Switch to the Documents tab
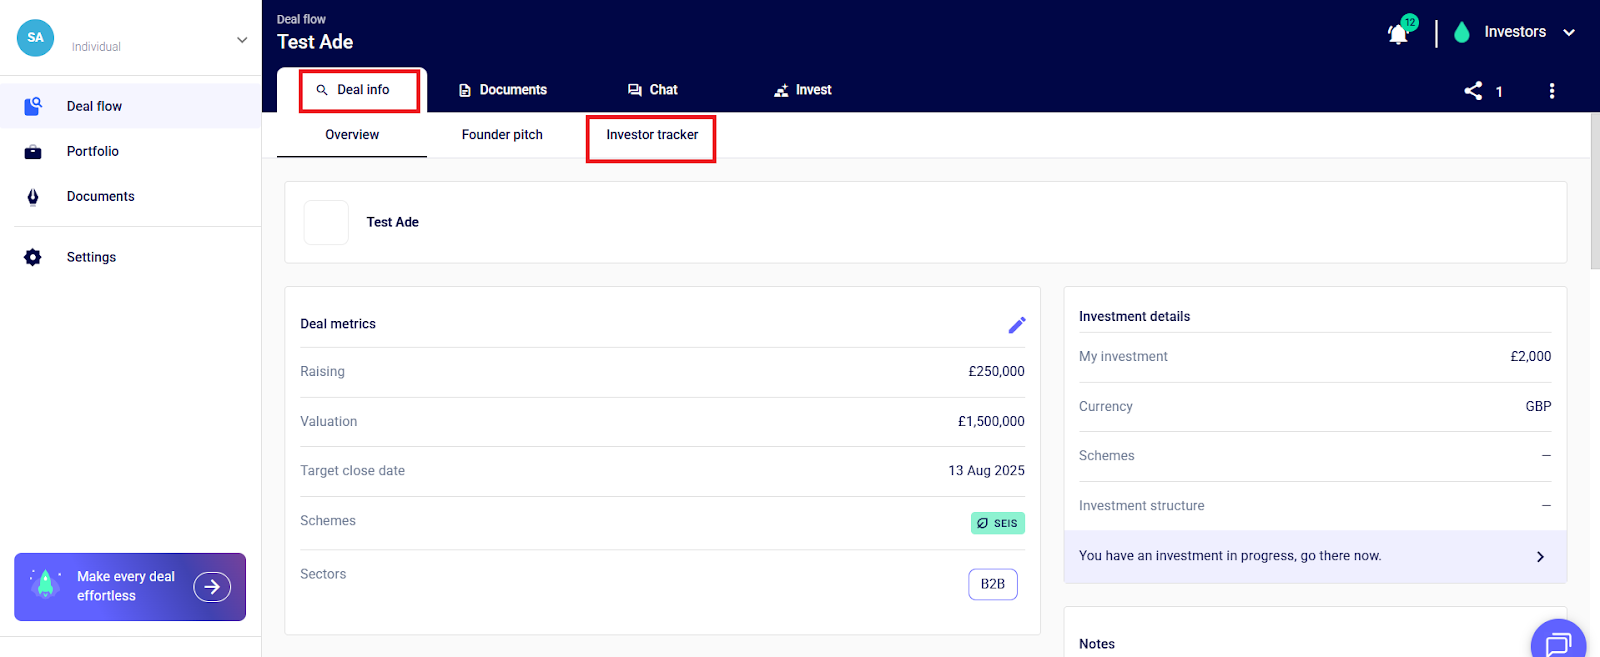Screen dimensions: 1600x657 point(503,90)
